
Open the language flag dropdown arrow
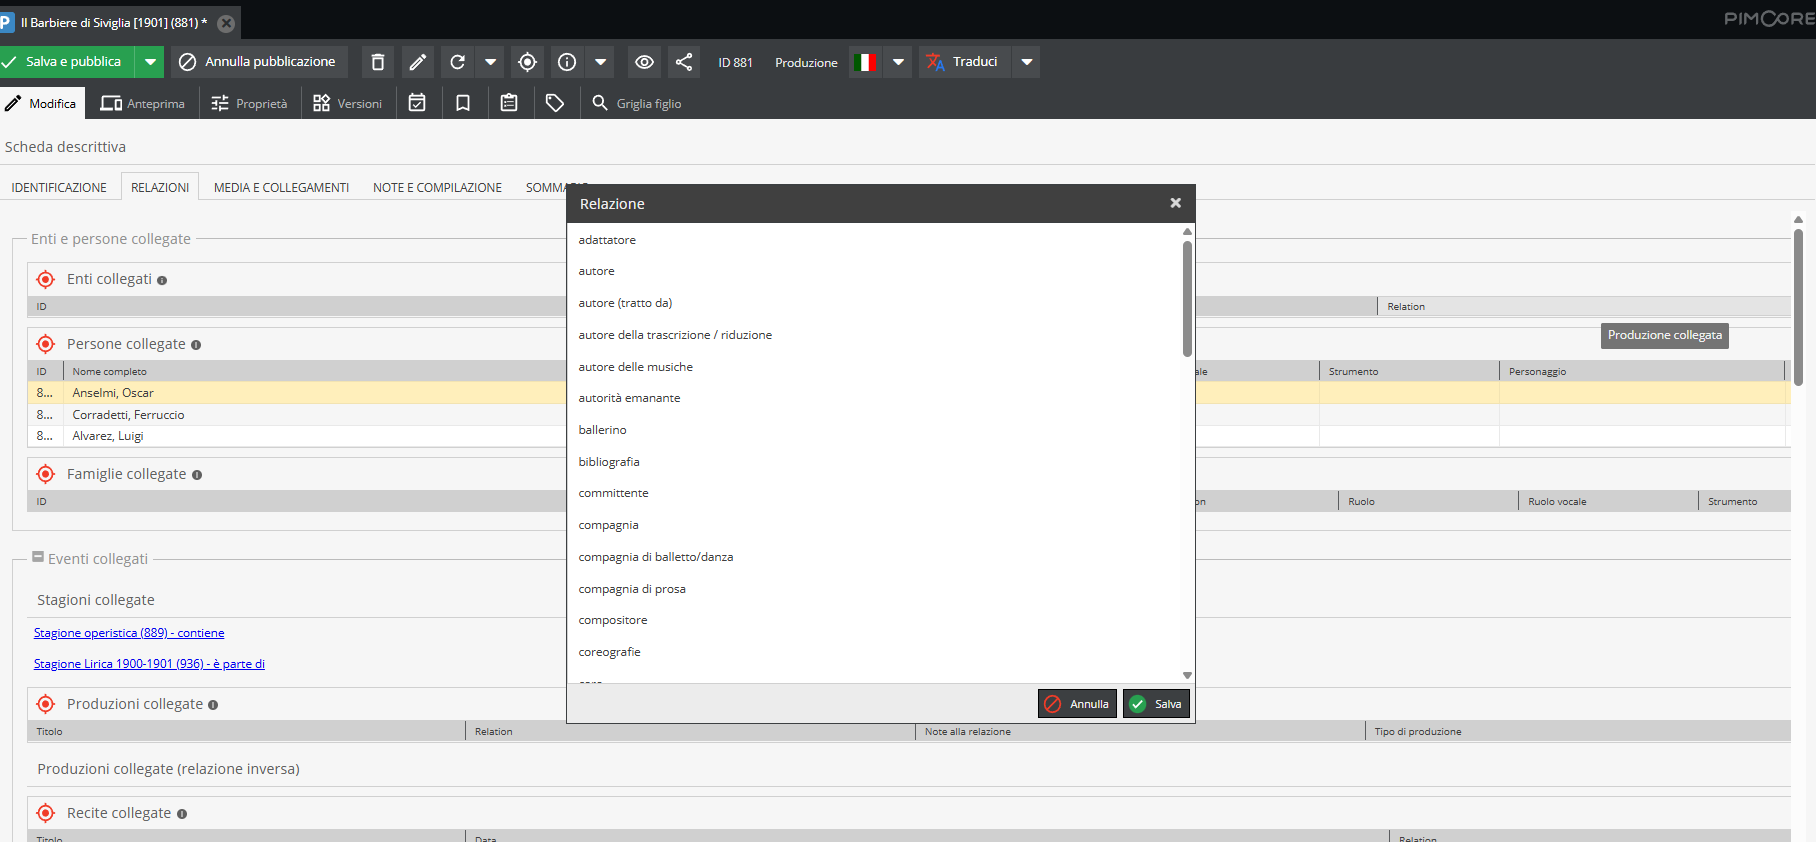point(898,62)
